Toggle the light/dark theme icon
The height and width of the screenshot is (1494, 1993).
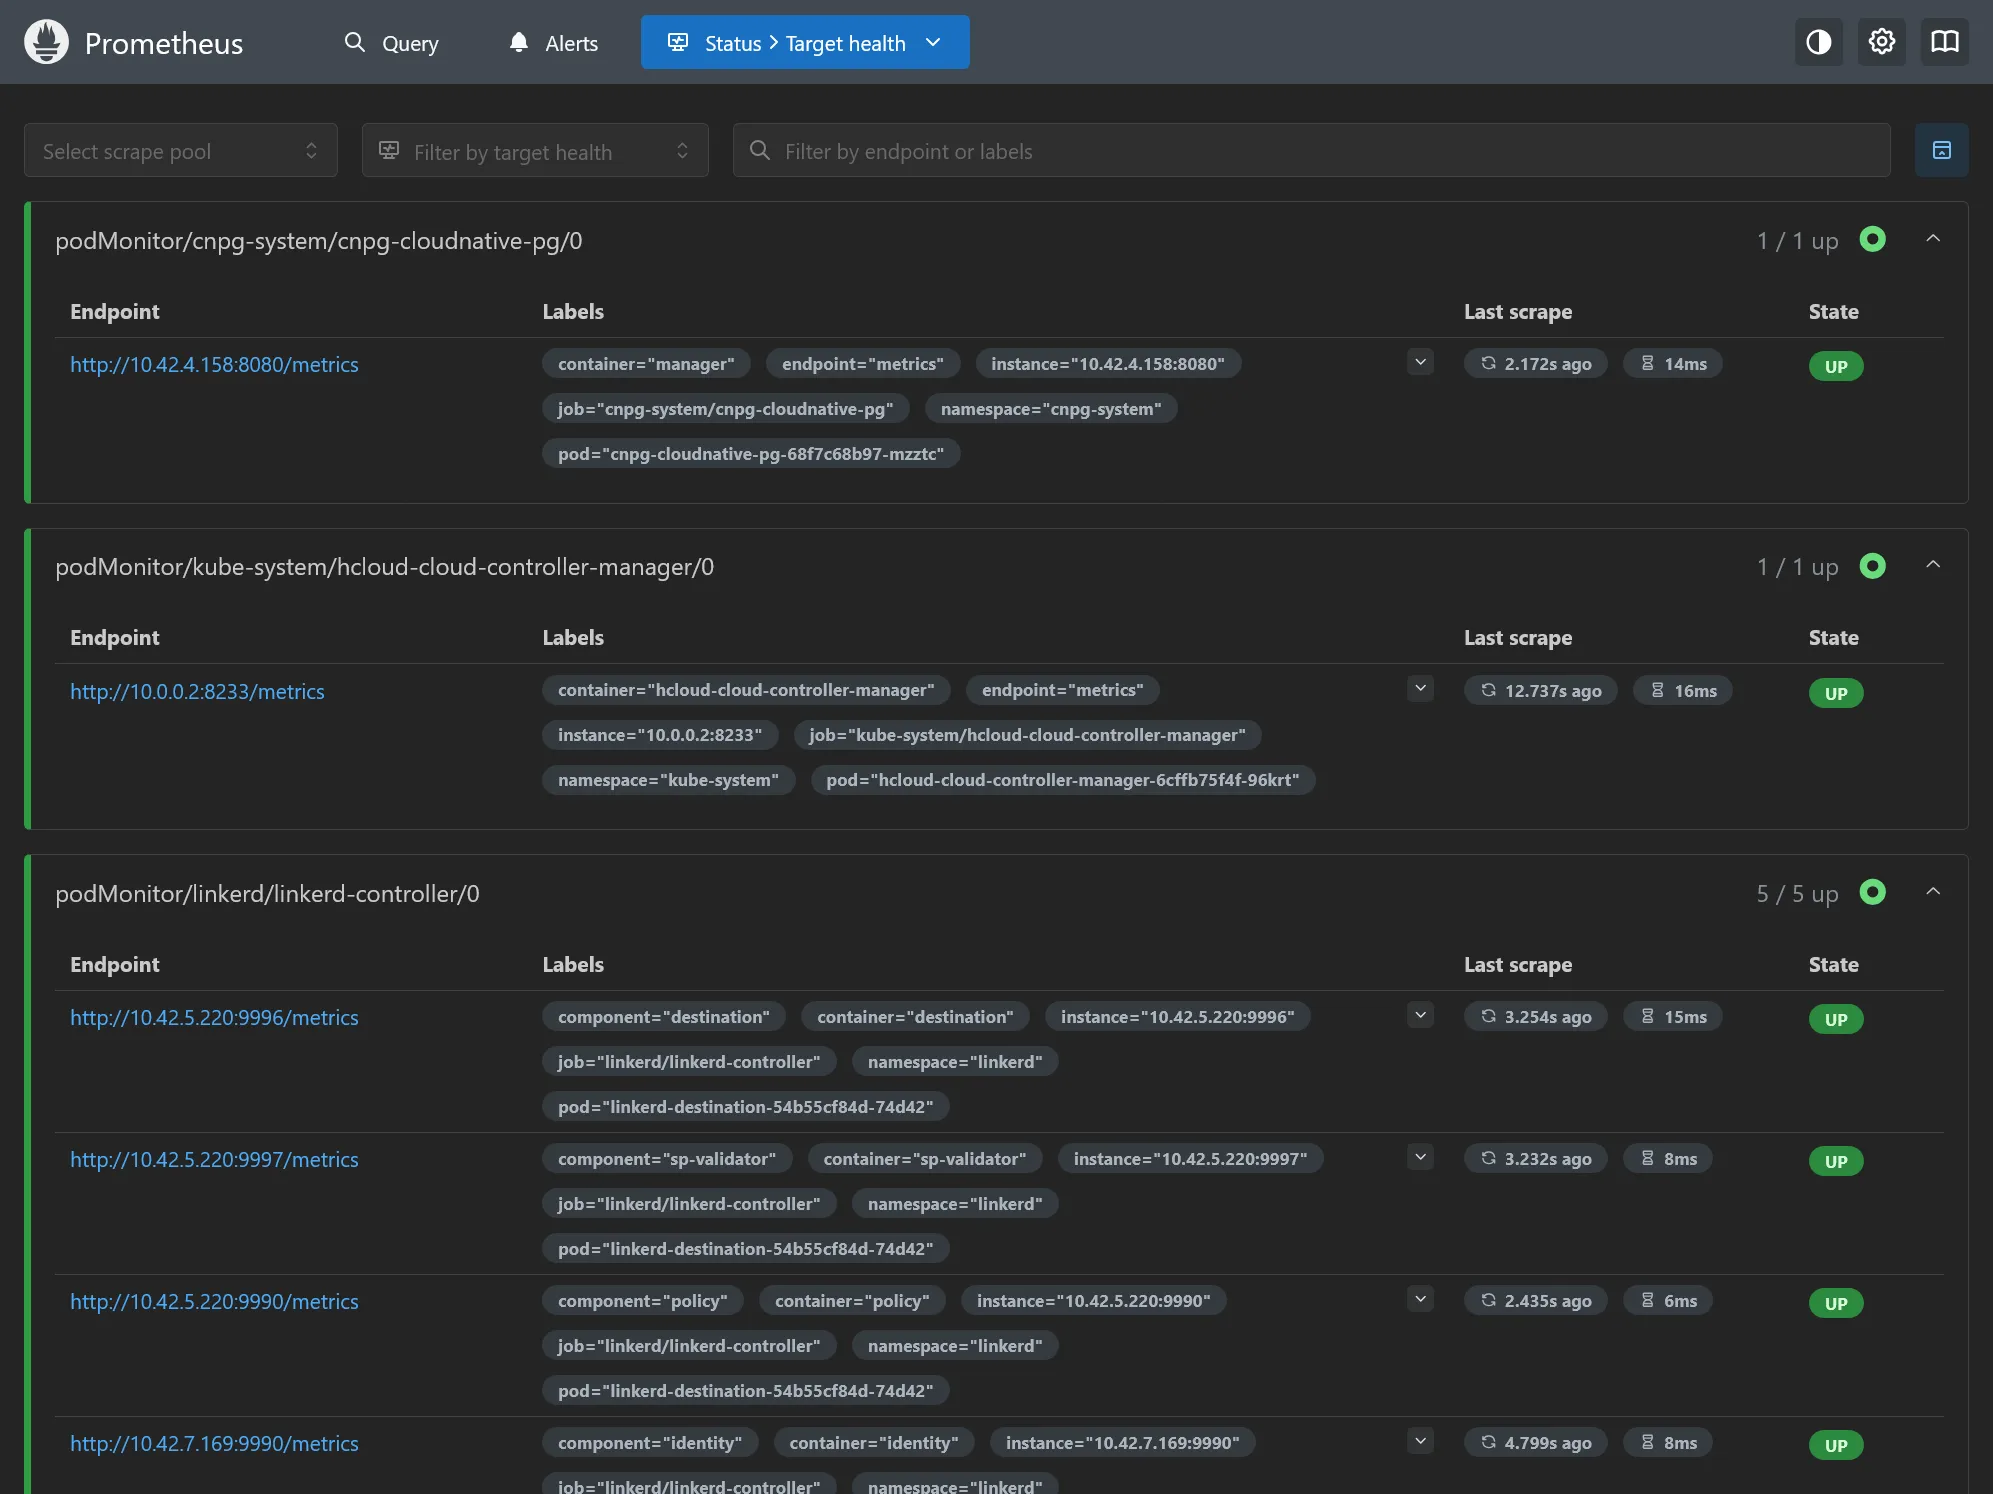point(1818,42)
